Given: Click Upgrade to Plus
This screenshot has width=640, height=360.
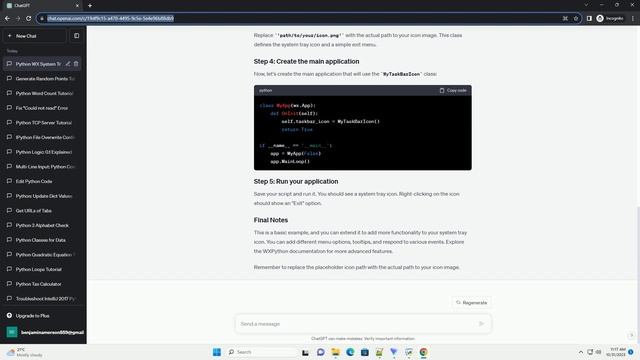Looking at the screenshot, I should coord(42,316).
